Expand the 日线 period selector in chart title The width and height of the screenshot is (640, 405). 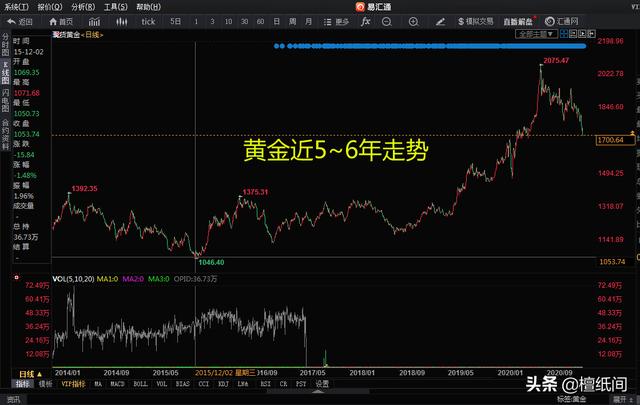click(96, 34)
